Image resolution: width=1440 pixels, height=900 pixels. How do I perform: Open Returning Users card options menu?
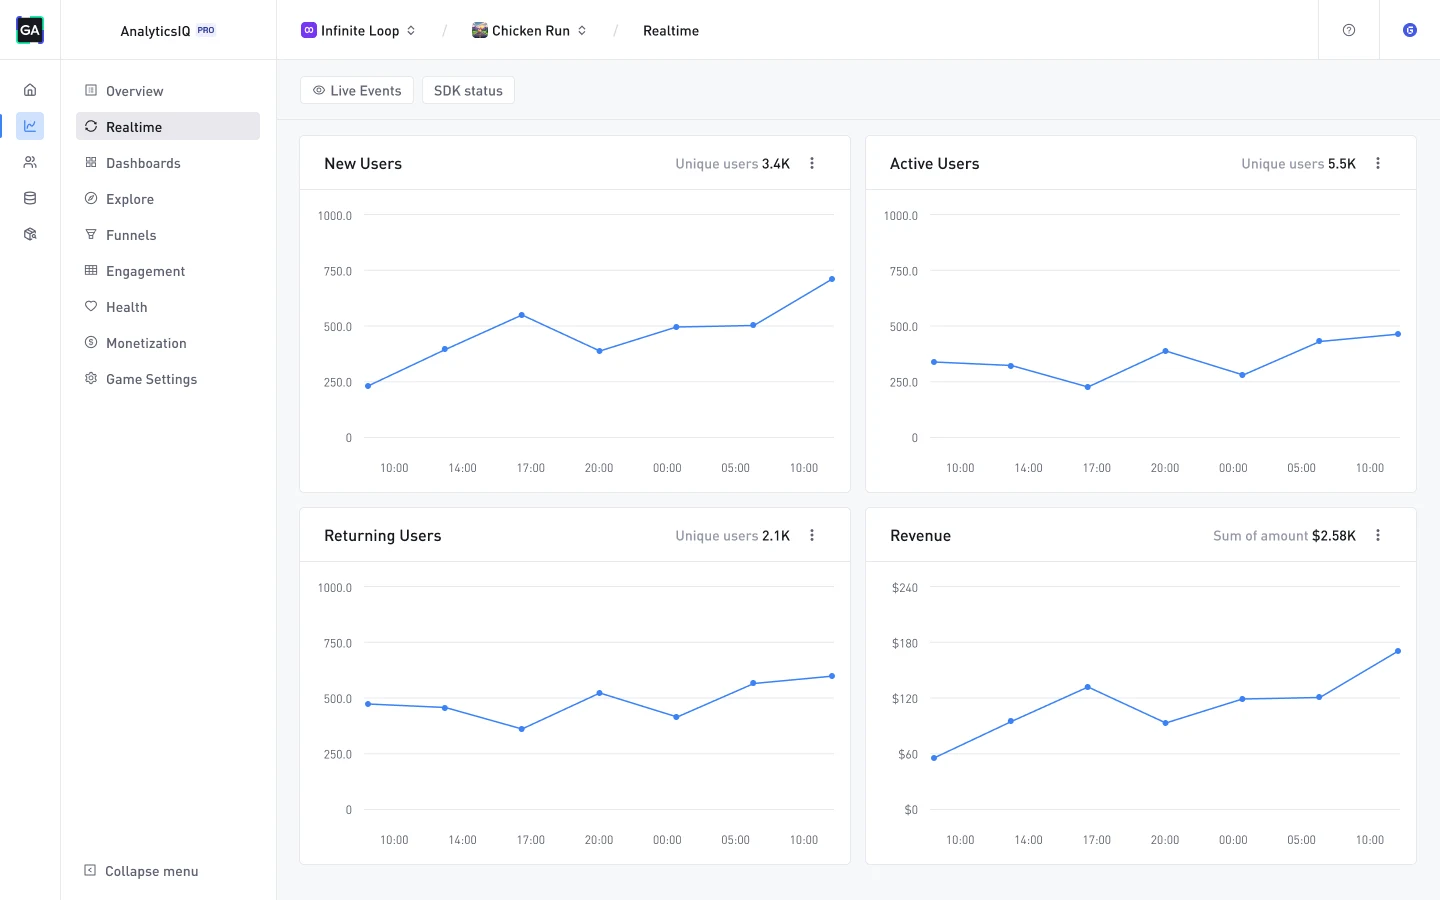click(812, 535)
